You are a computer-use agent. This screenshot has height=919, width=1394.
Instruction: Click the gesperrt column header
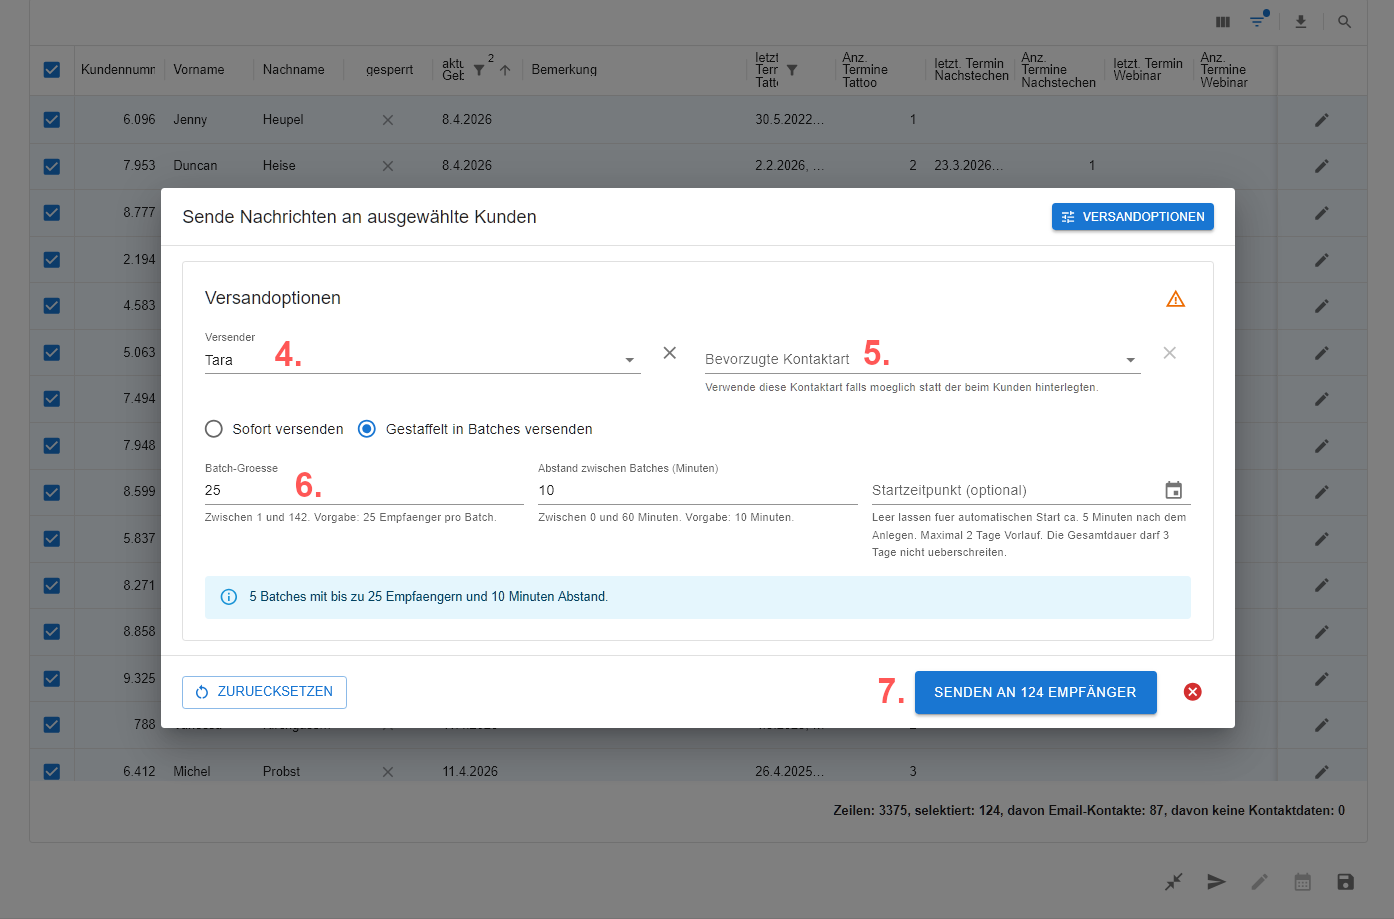(x=390, y=70)
